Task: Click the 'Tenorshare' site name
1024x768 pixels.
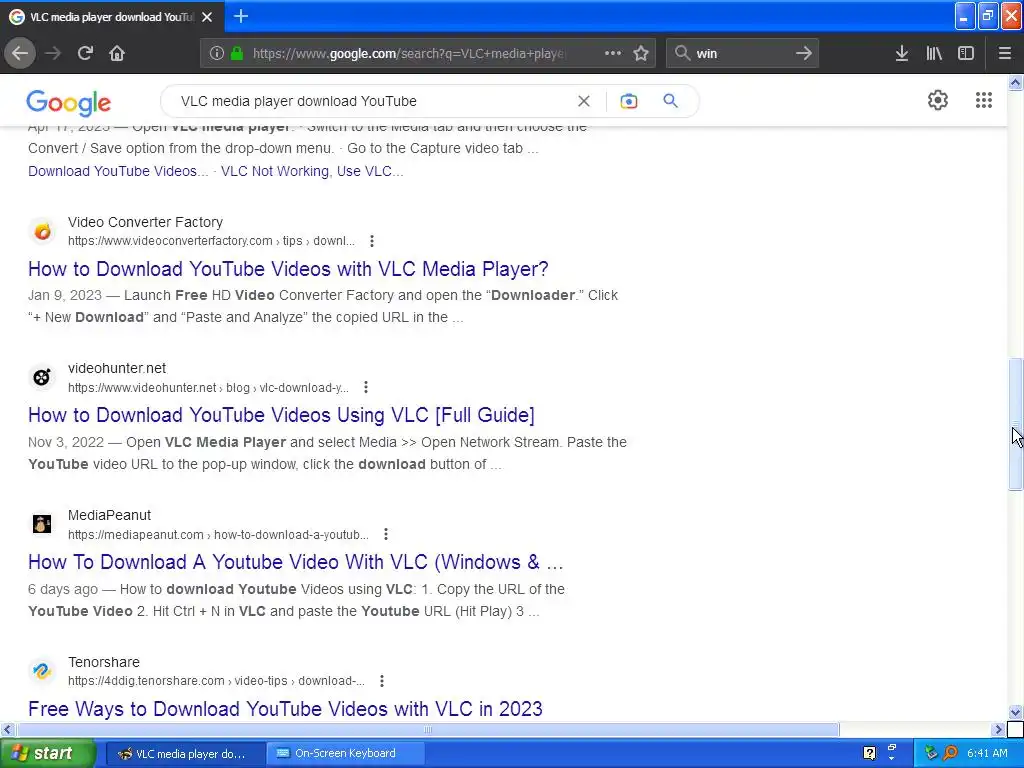Action: coord(104,662)
